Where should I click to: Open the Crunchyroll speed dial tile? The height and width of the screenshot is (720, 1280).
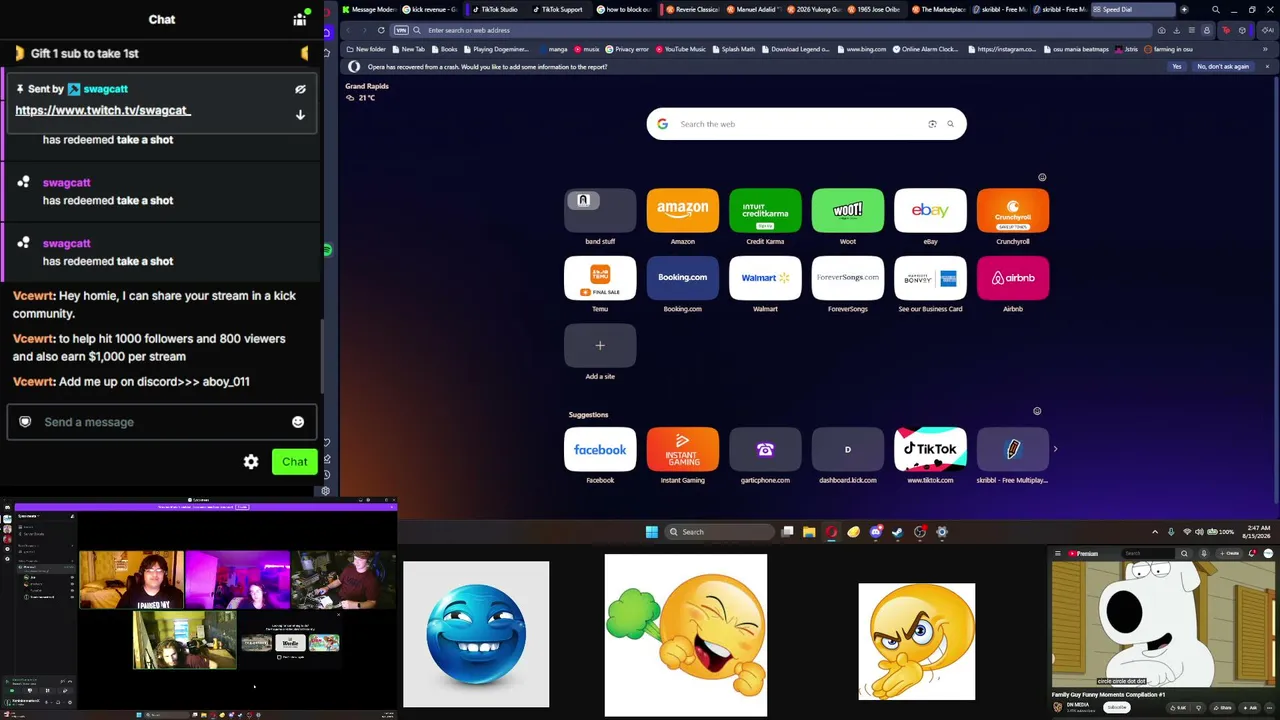click(1013, 210)
